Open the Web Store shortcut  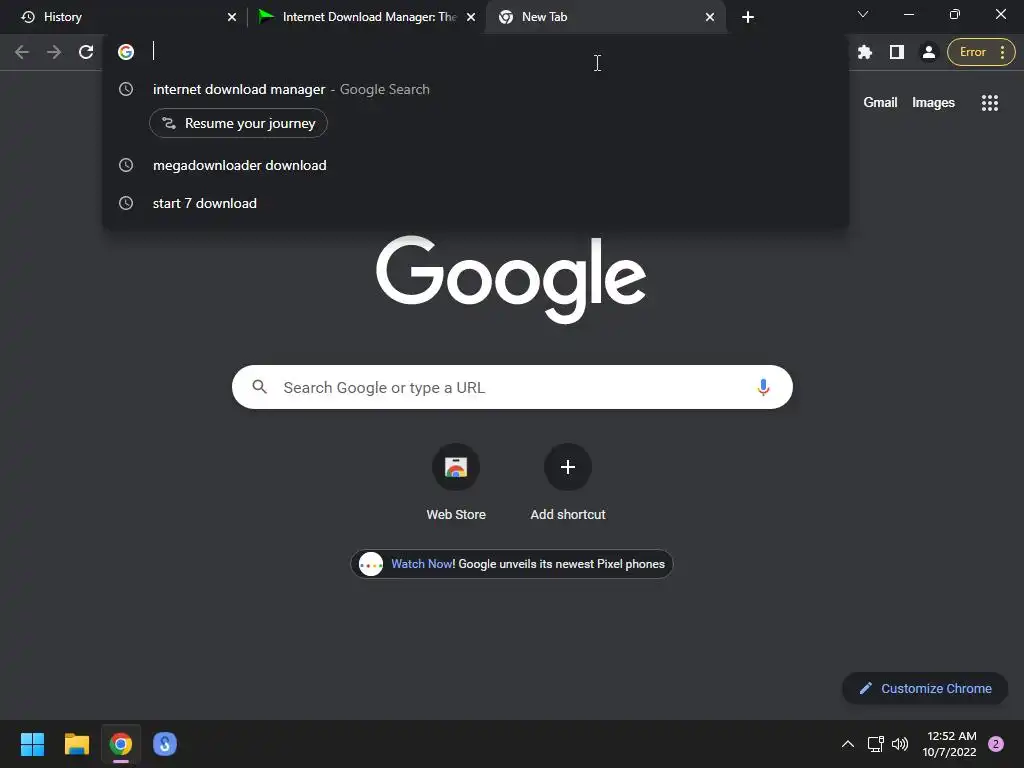pos(456,483)
